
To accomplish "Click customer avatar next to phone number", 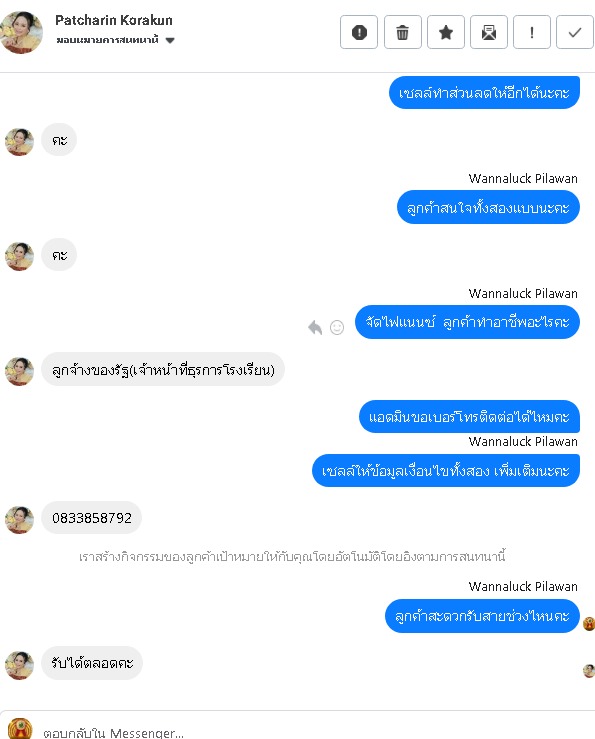I will (x=19, y=520).
